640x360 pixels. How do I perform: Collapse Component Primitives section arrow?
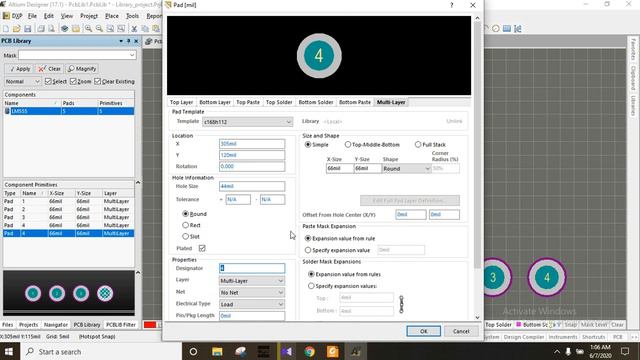[138, 183]
